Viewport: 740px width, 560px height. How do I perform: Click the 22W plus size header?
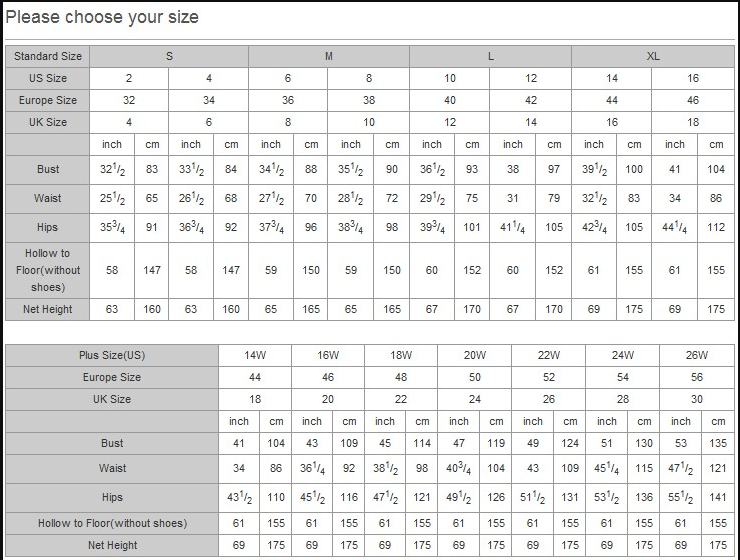pos(549,355)
